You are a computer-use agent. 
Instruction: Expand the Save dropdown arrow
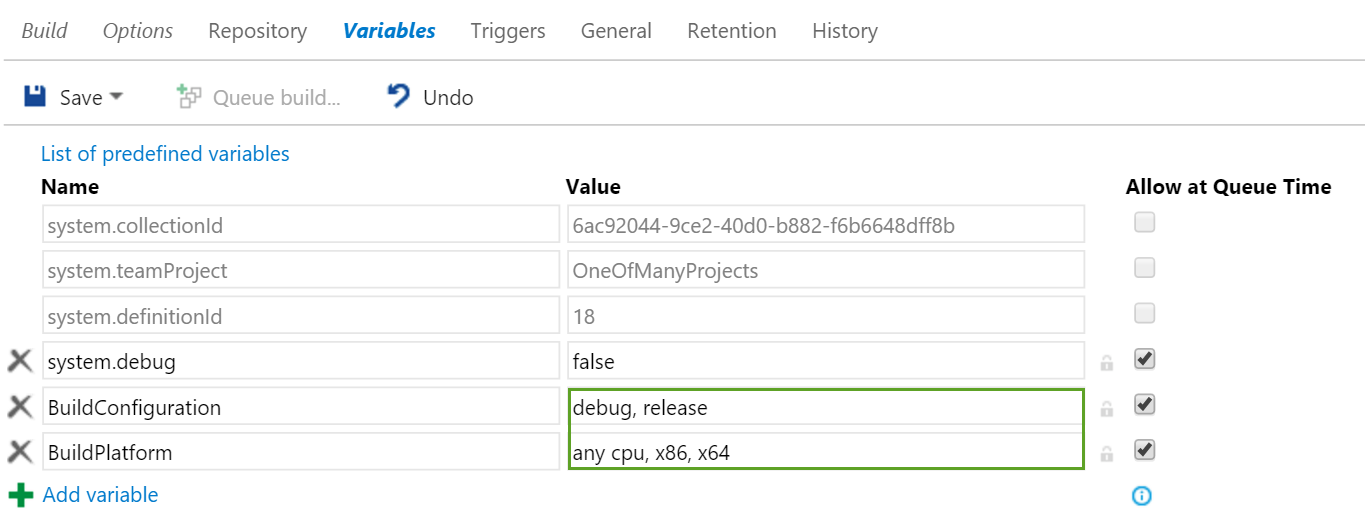pyautogui.click(x=116, y=97)
